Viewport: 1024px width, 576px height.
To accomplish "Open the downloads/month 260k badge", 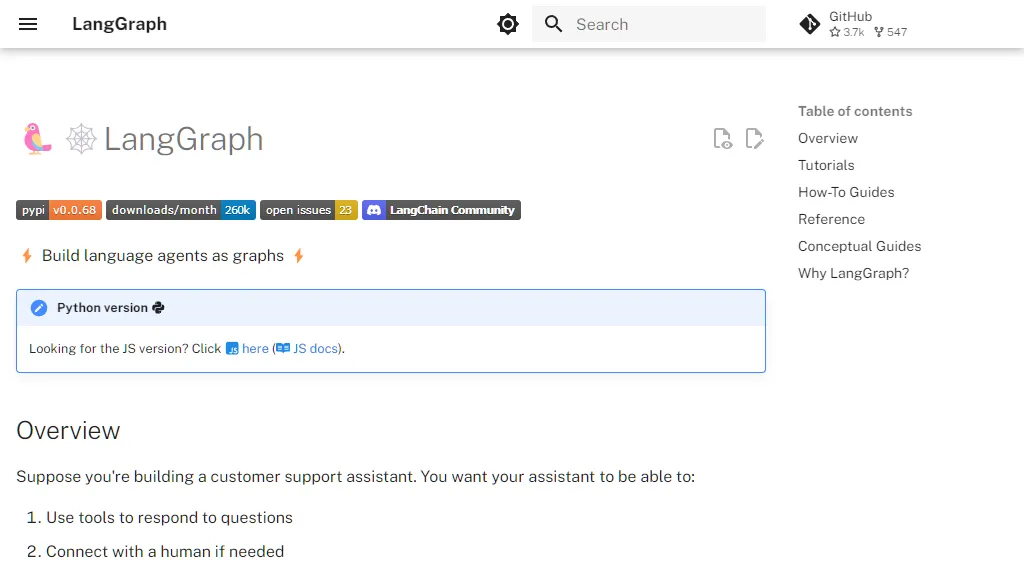I will pos(181,210).
